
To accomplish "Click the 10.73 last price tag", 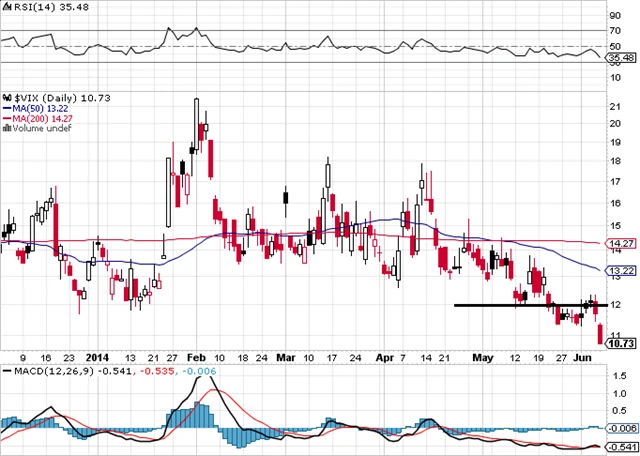I will click(x=622, y=343).
